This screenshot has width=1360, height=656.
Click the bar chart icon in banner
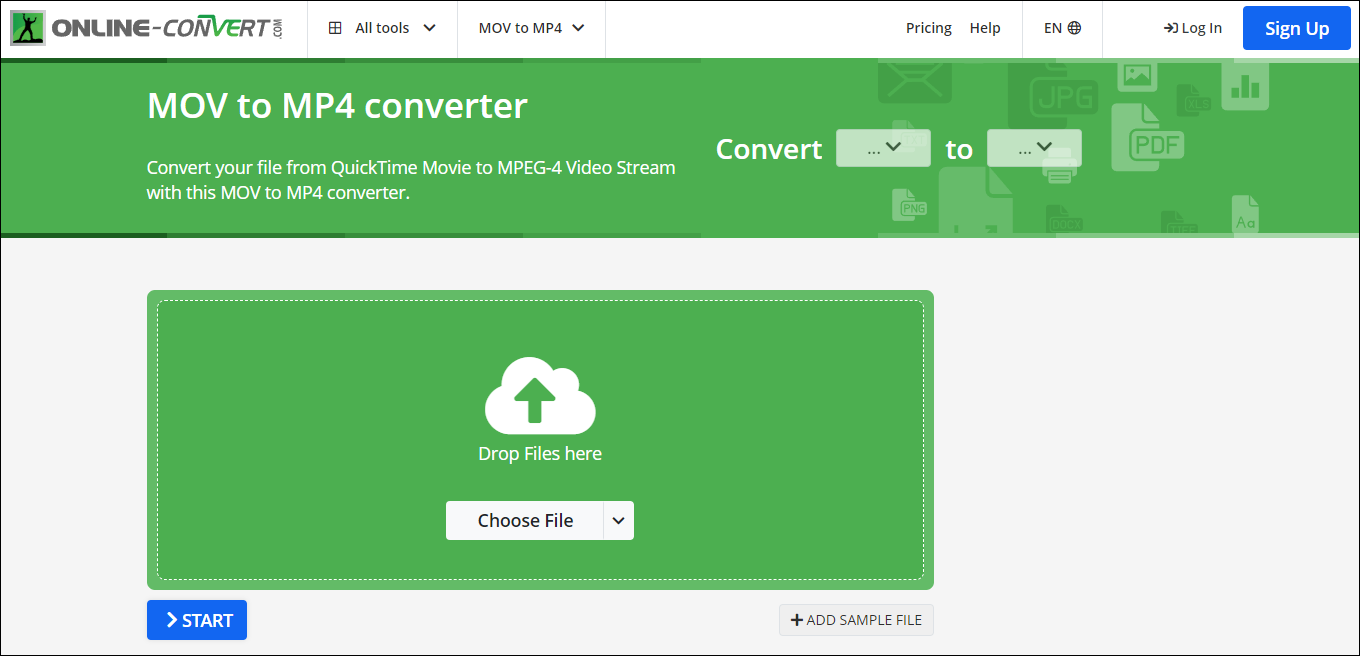[x=1245, y=87]
